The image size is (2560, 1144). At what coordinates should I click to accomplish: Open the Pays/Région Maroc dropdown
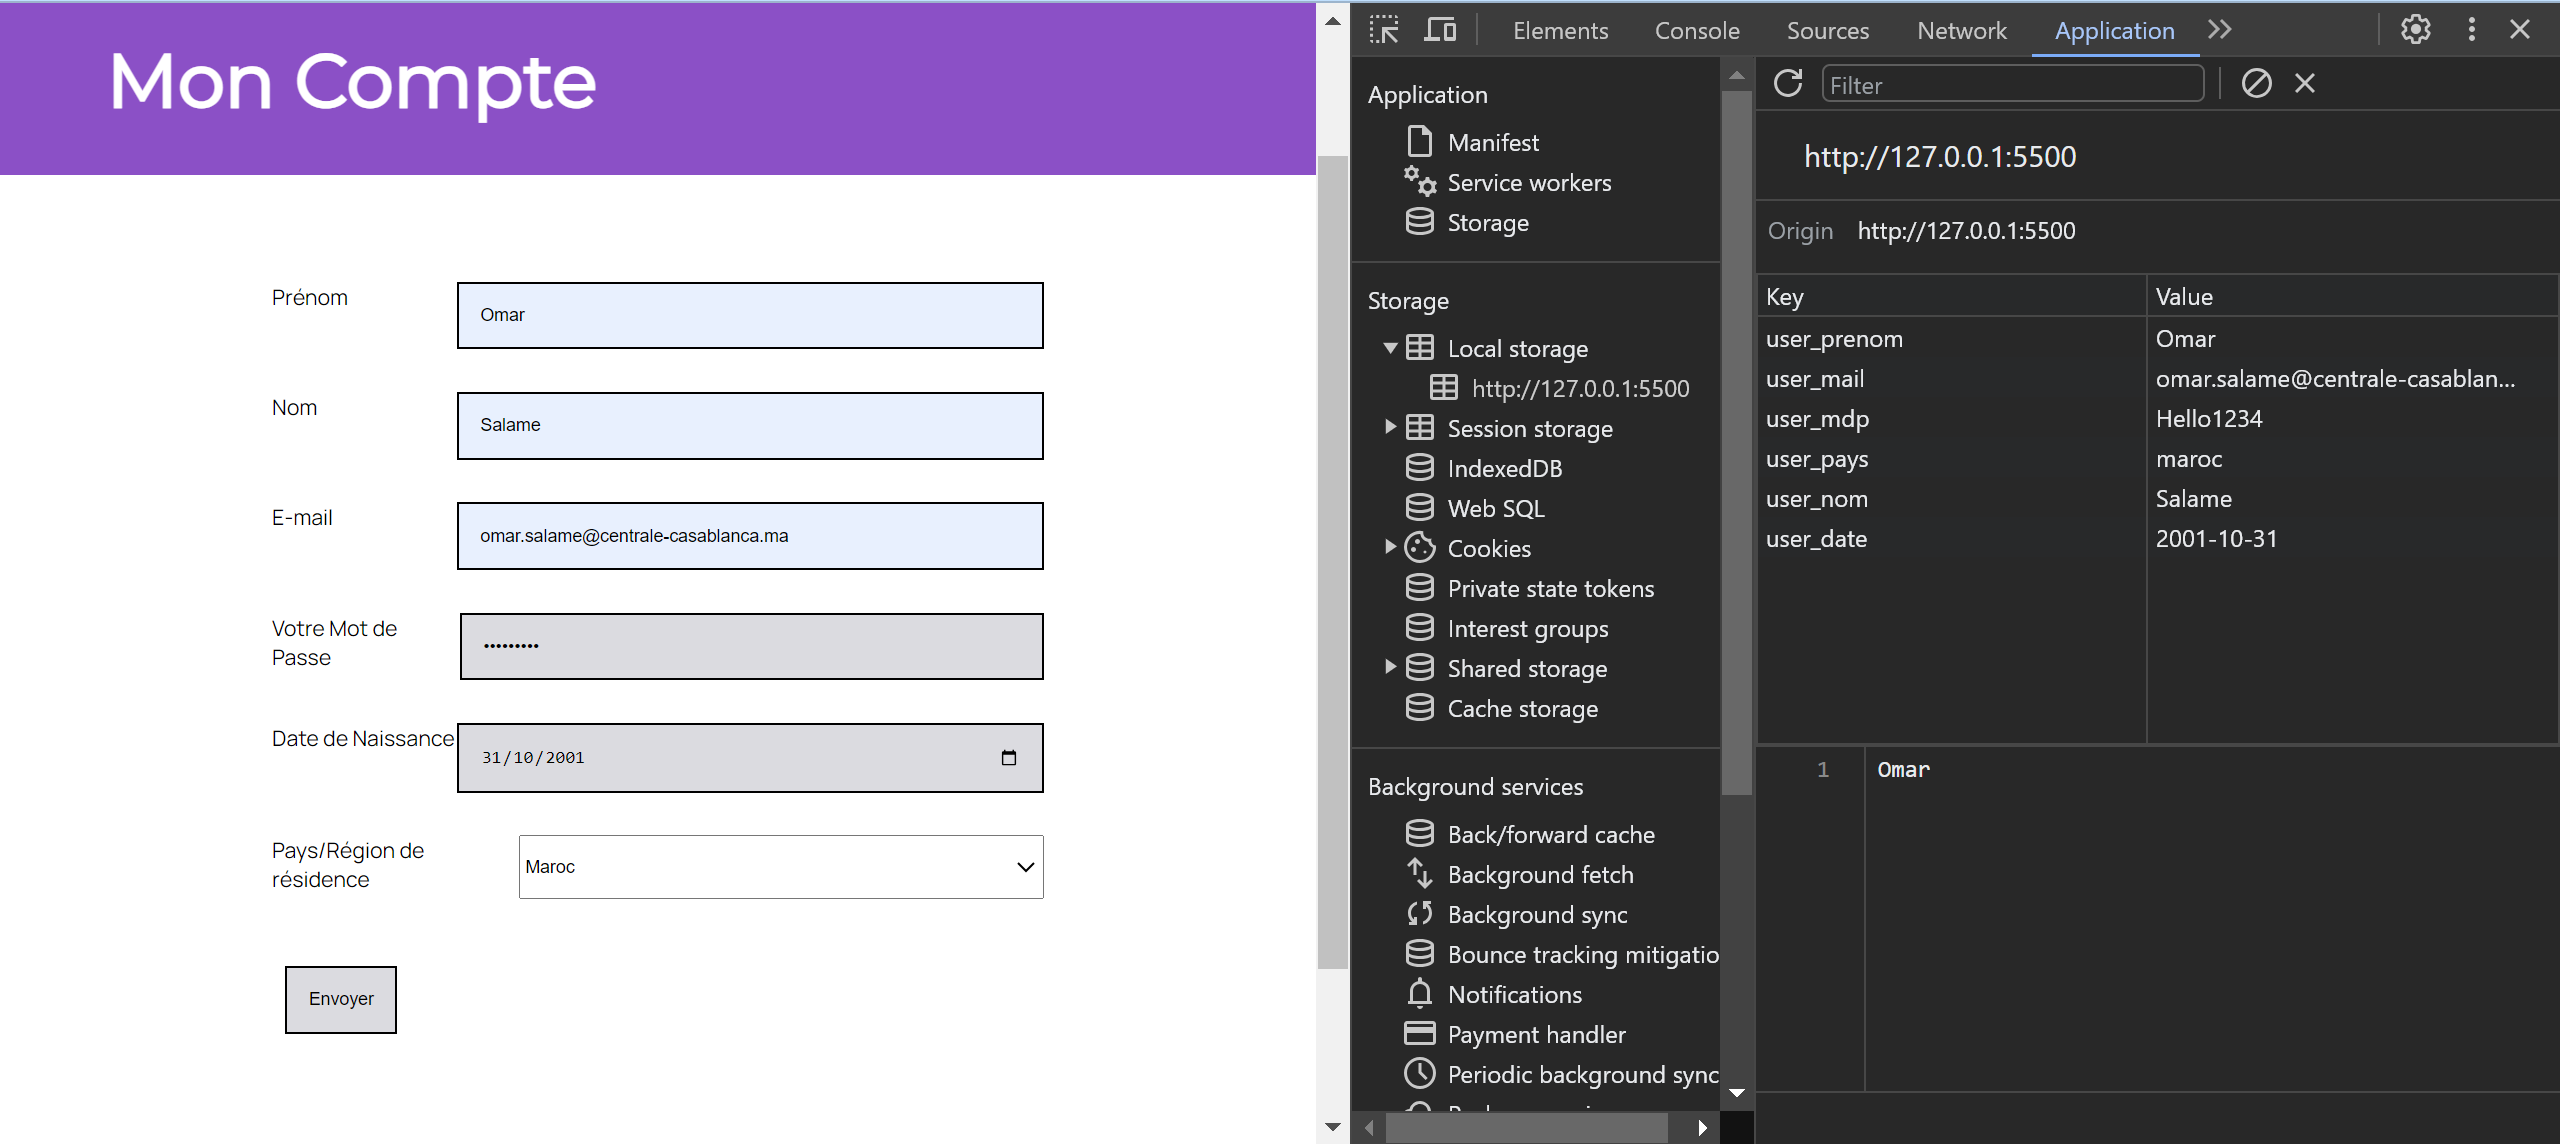[x=780, y=867]
